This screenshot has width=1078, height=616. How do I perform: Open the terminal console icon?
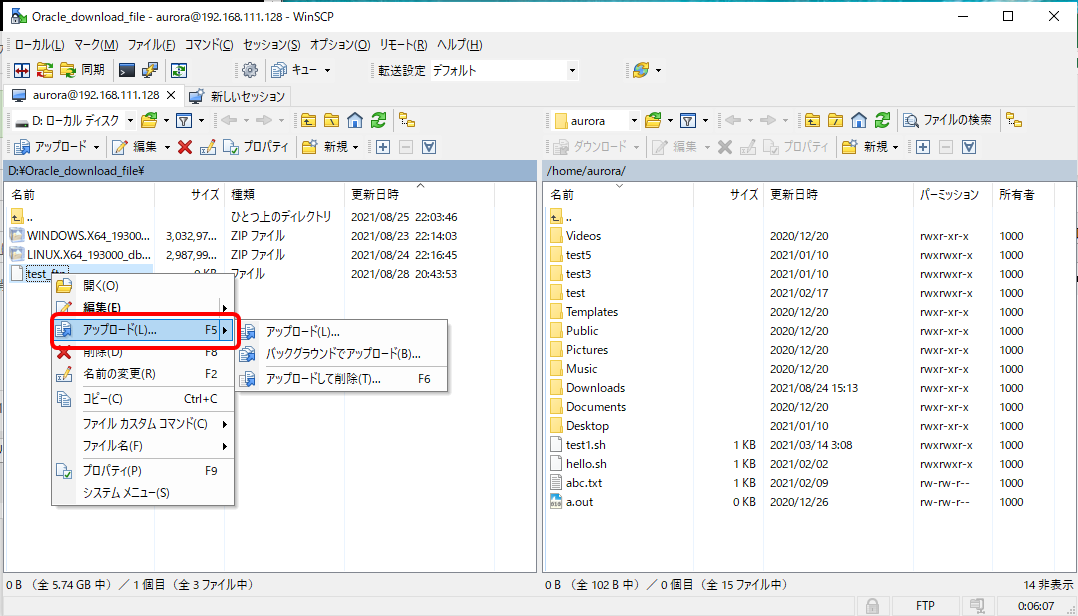point(126,70)
